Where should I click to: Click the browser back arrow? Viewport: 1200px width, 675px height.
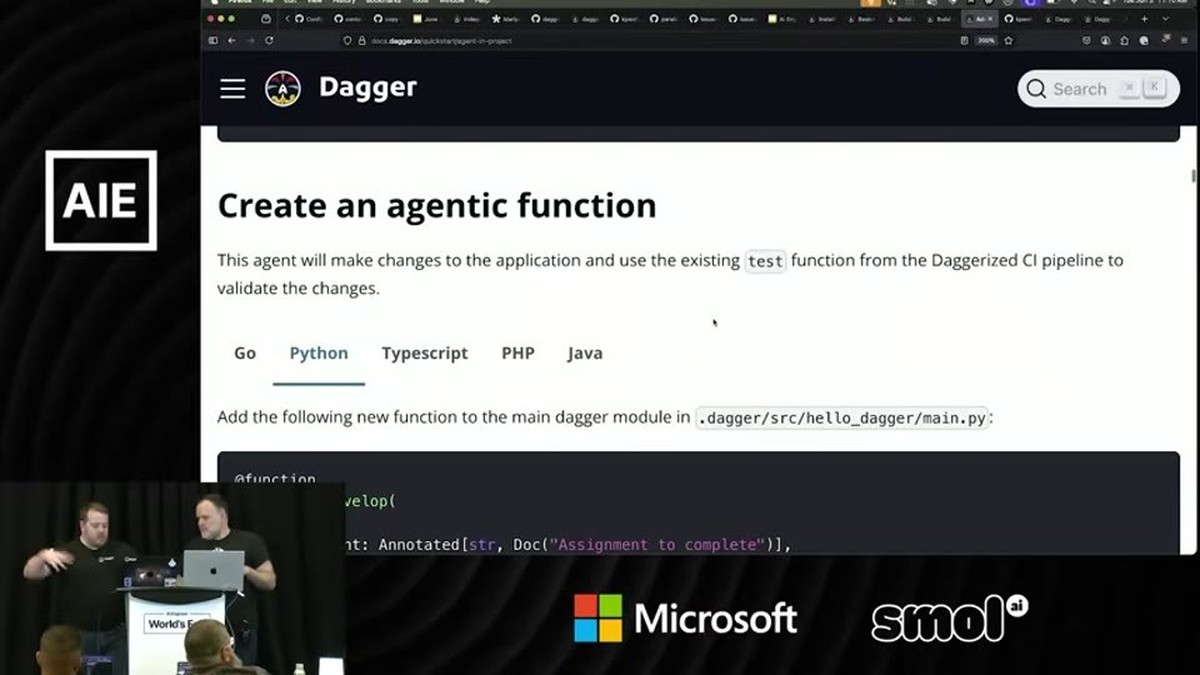click(232, 40)
